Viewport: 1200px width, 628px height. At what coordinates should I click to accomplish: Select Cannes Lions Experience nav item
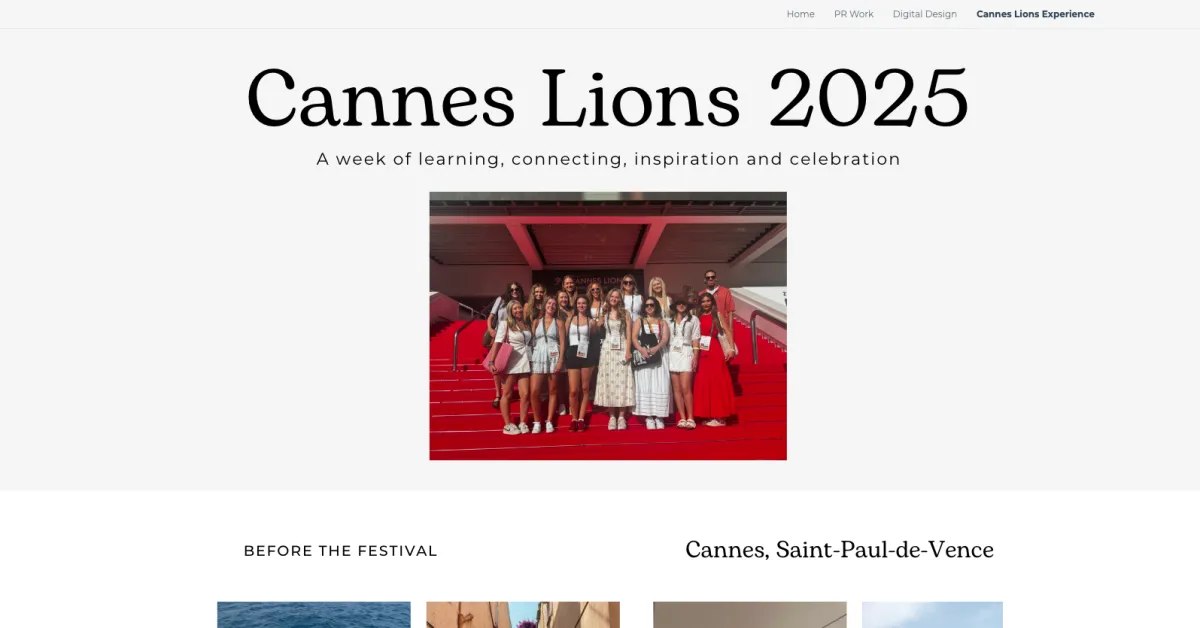(x=1035, y=14)
